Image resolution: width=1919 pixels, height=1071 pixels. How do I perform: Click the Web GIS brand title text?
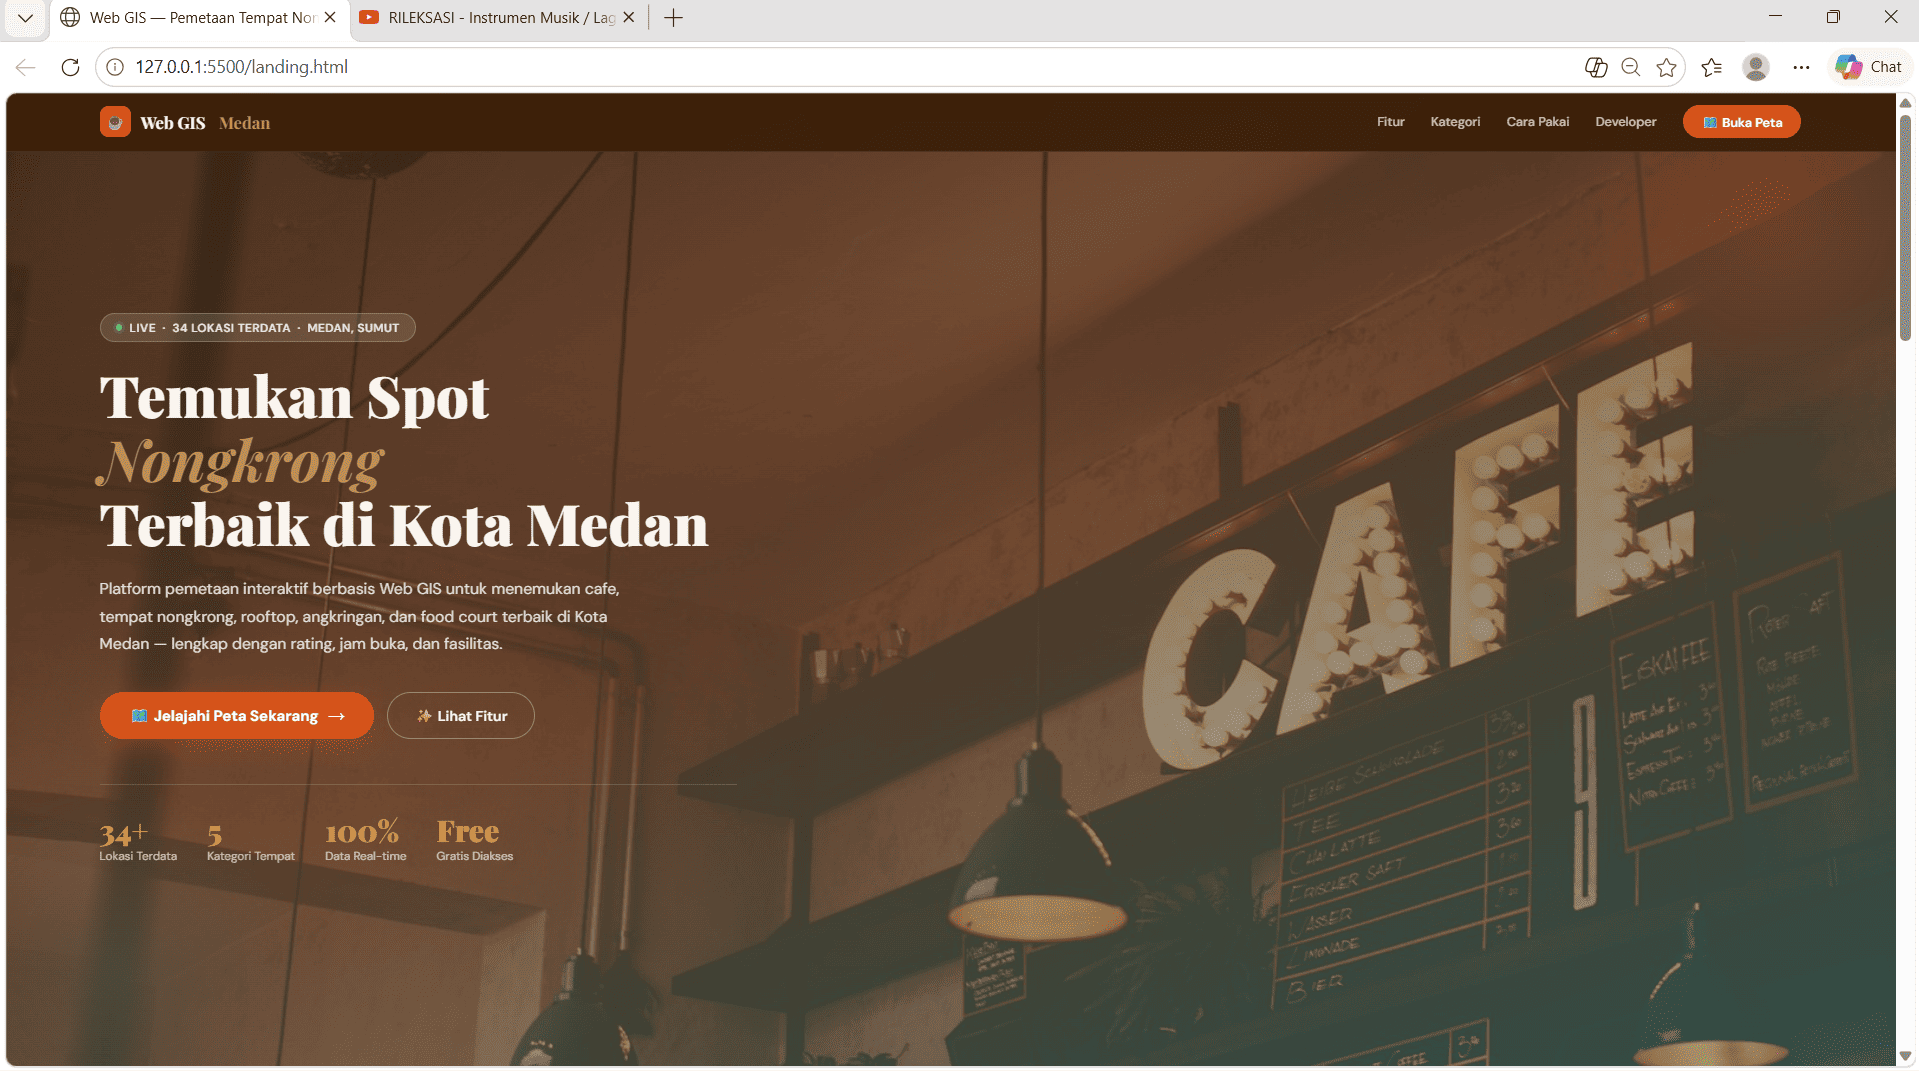pos(173,123)
